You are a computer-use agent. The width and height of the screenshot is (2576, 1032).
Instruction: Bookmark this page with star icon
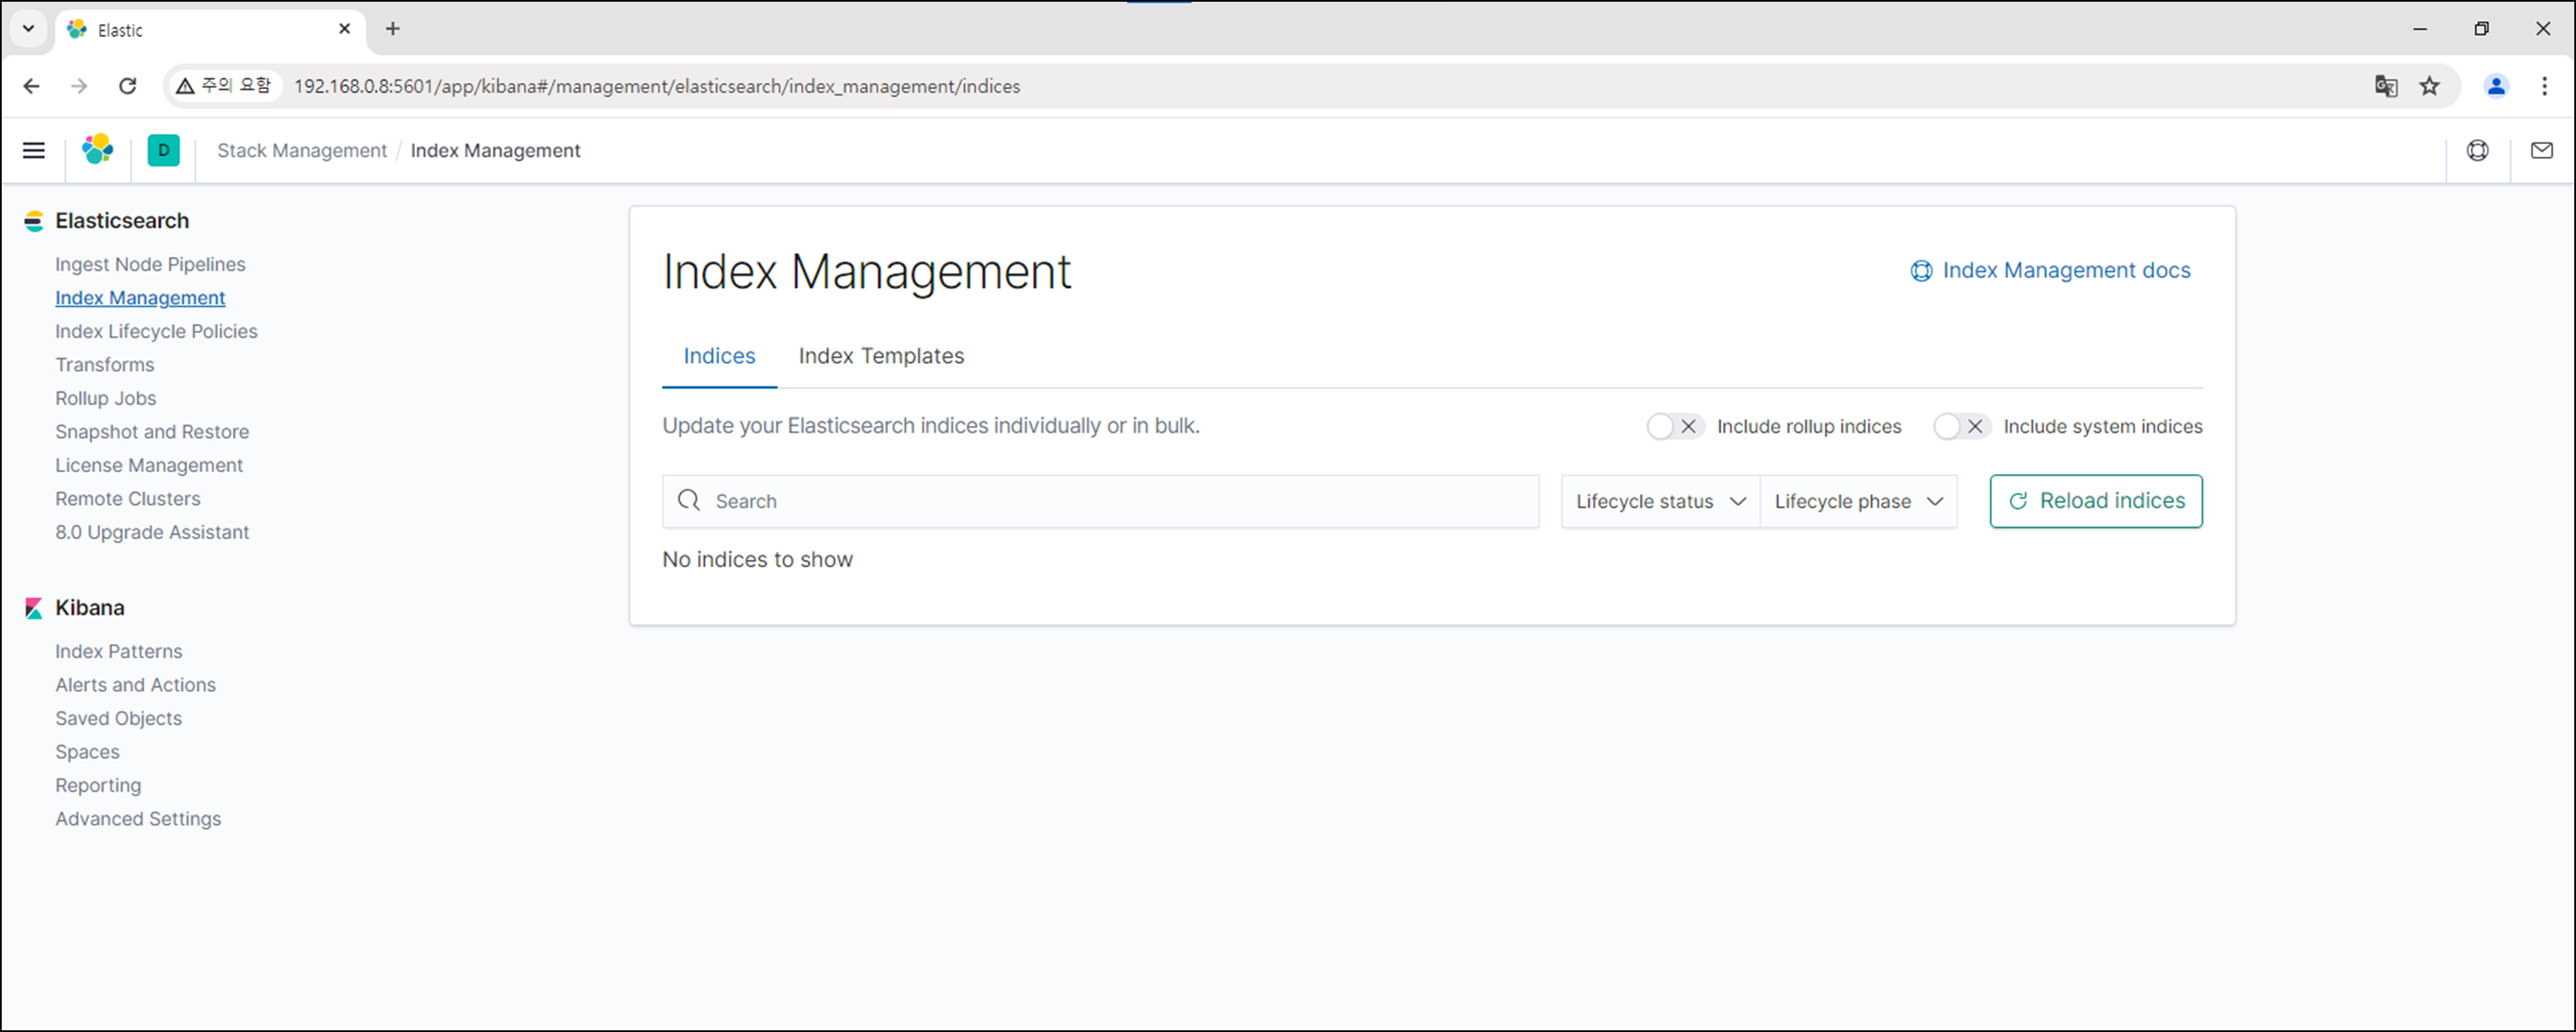tap(2430, 86)
